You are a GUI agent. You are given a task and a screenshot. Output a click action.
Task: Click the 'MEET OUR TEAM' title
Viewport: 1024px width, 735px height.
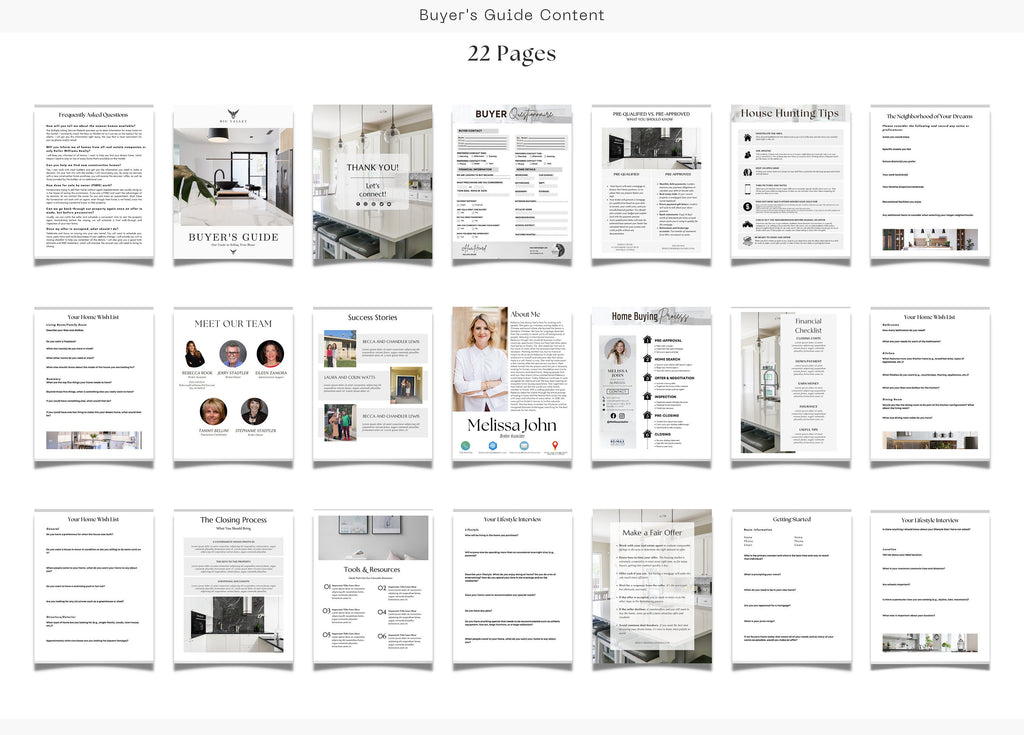coord(233,323)
